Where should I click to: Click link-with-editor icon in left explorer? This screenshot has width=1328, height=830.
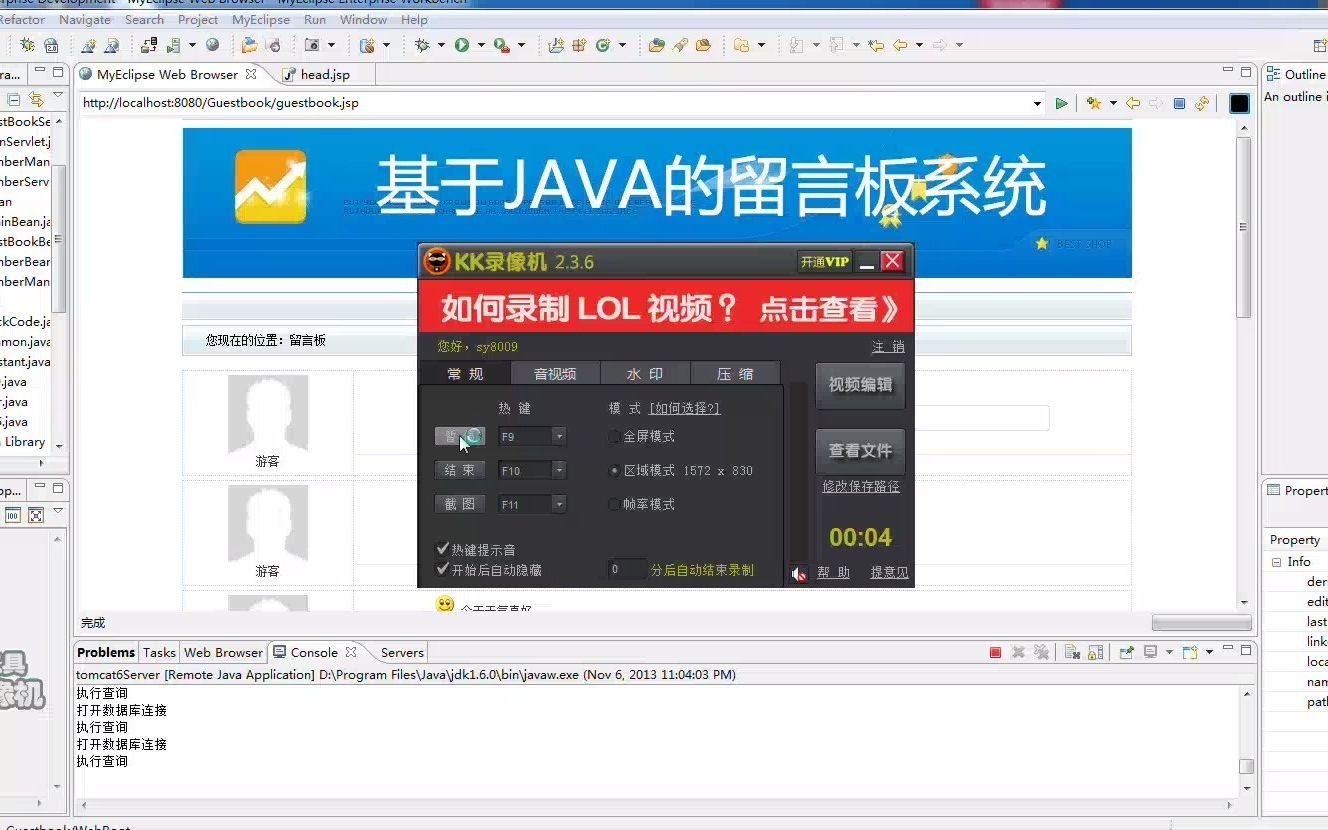(36, 99)
